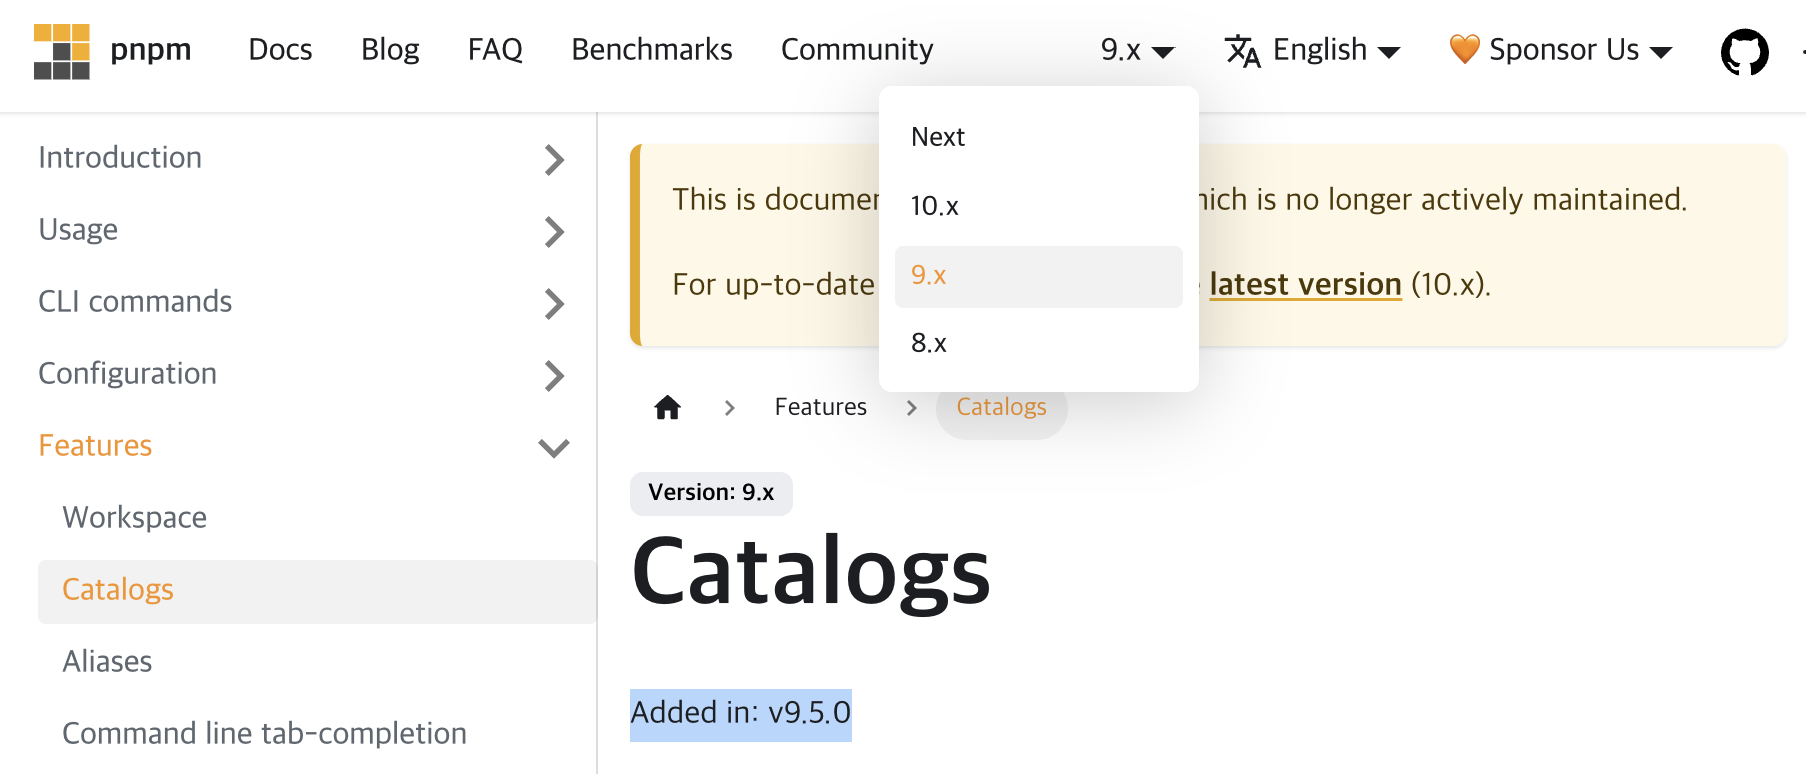
Task: Click the translate language icon
Action: pyautogui.click(x=1242, y=50)
